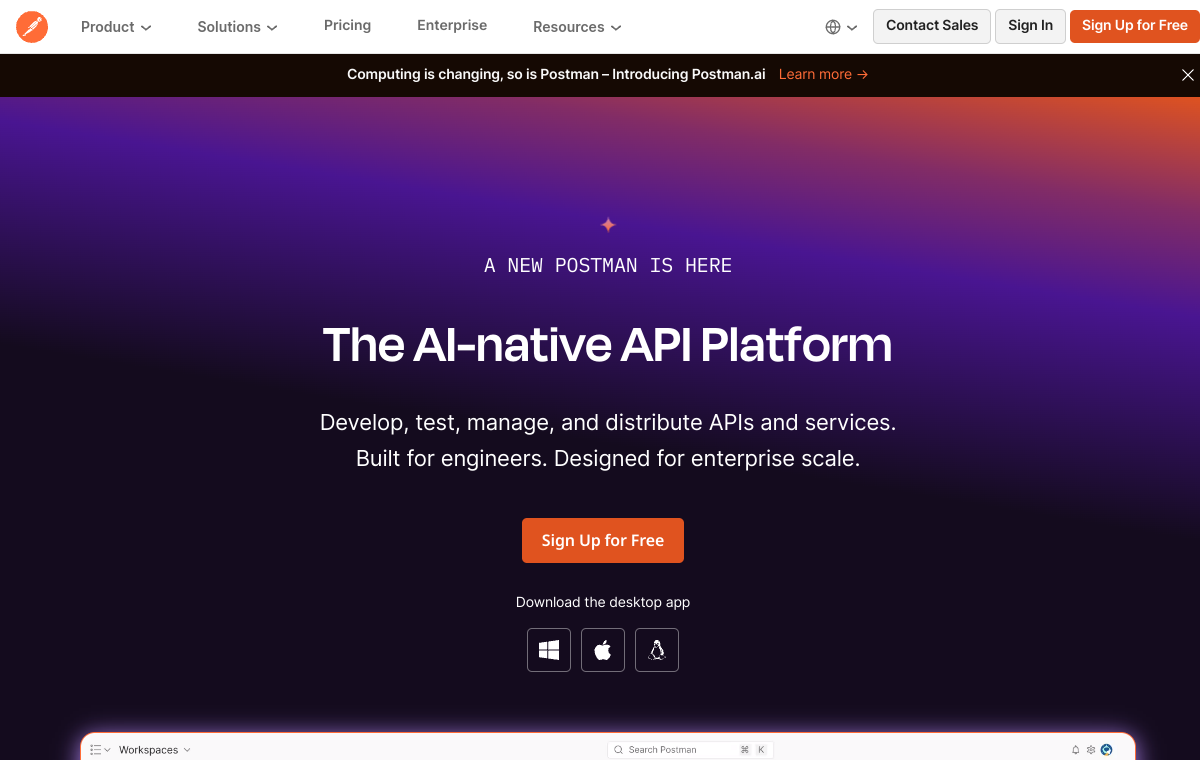Open settings gear in app preview

pyautogui.click(x=1091, y=750)
